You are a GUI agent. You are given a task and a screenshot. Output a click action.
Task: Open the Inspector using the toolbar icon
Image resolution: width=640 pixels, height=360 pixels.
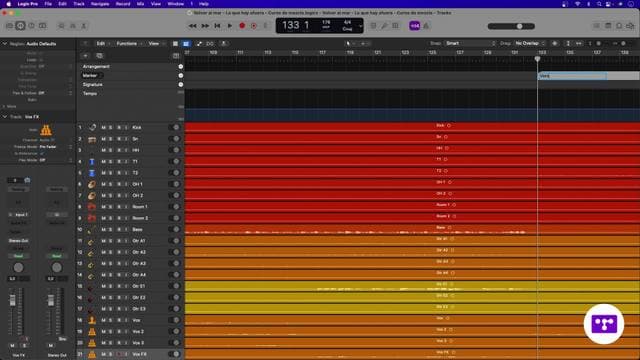click(20, 26)
